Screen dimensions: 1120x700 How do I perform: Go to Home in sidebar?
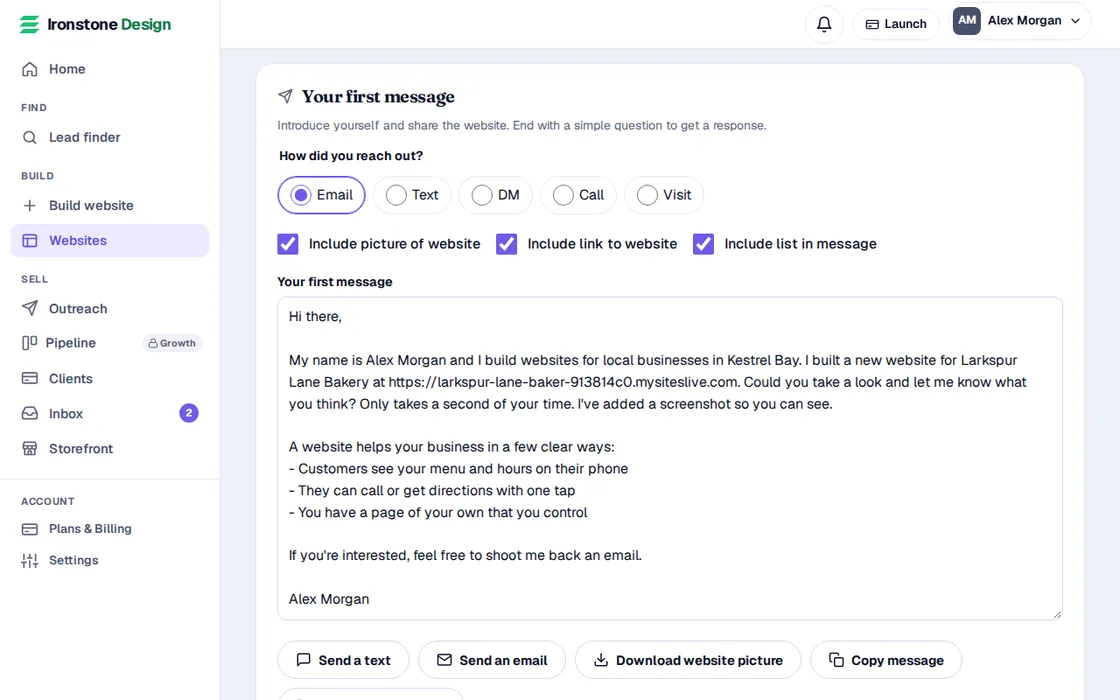[x=110, y=69]
